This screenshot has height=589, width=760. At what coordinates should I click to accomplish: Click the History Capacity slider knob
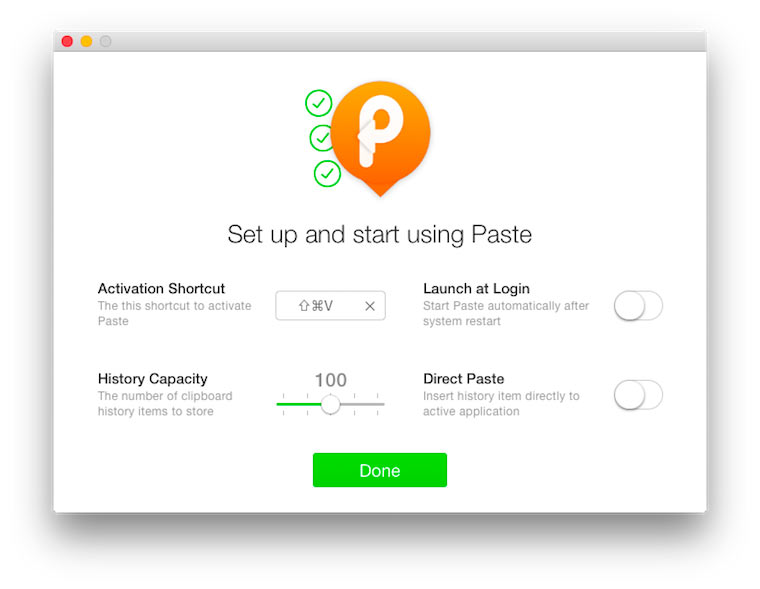pos(331,404)
